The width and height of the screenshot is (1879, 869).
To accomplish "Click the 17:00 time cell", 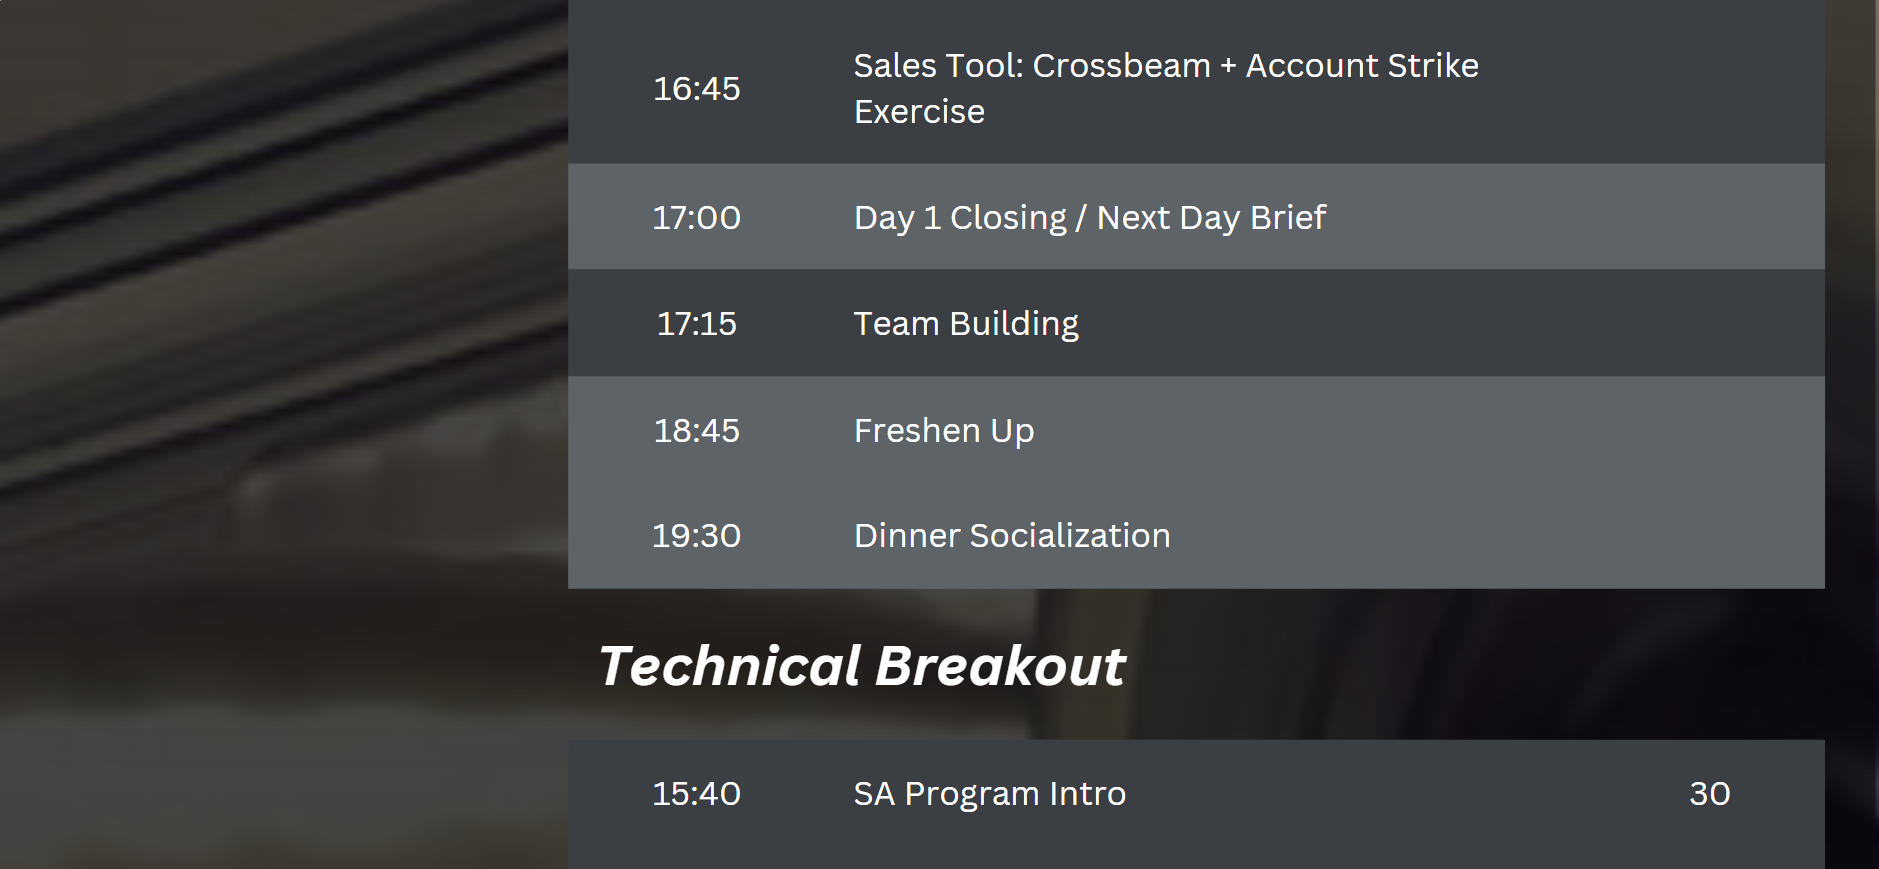I will pyautogui.click(x=696, y=217).
